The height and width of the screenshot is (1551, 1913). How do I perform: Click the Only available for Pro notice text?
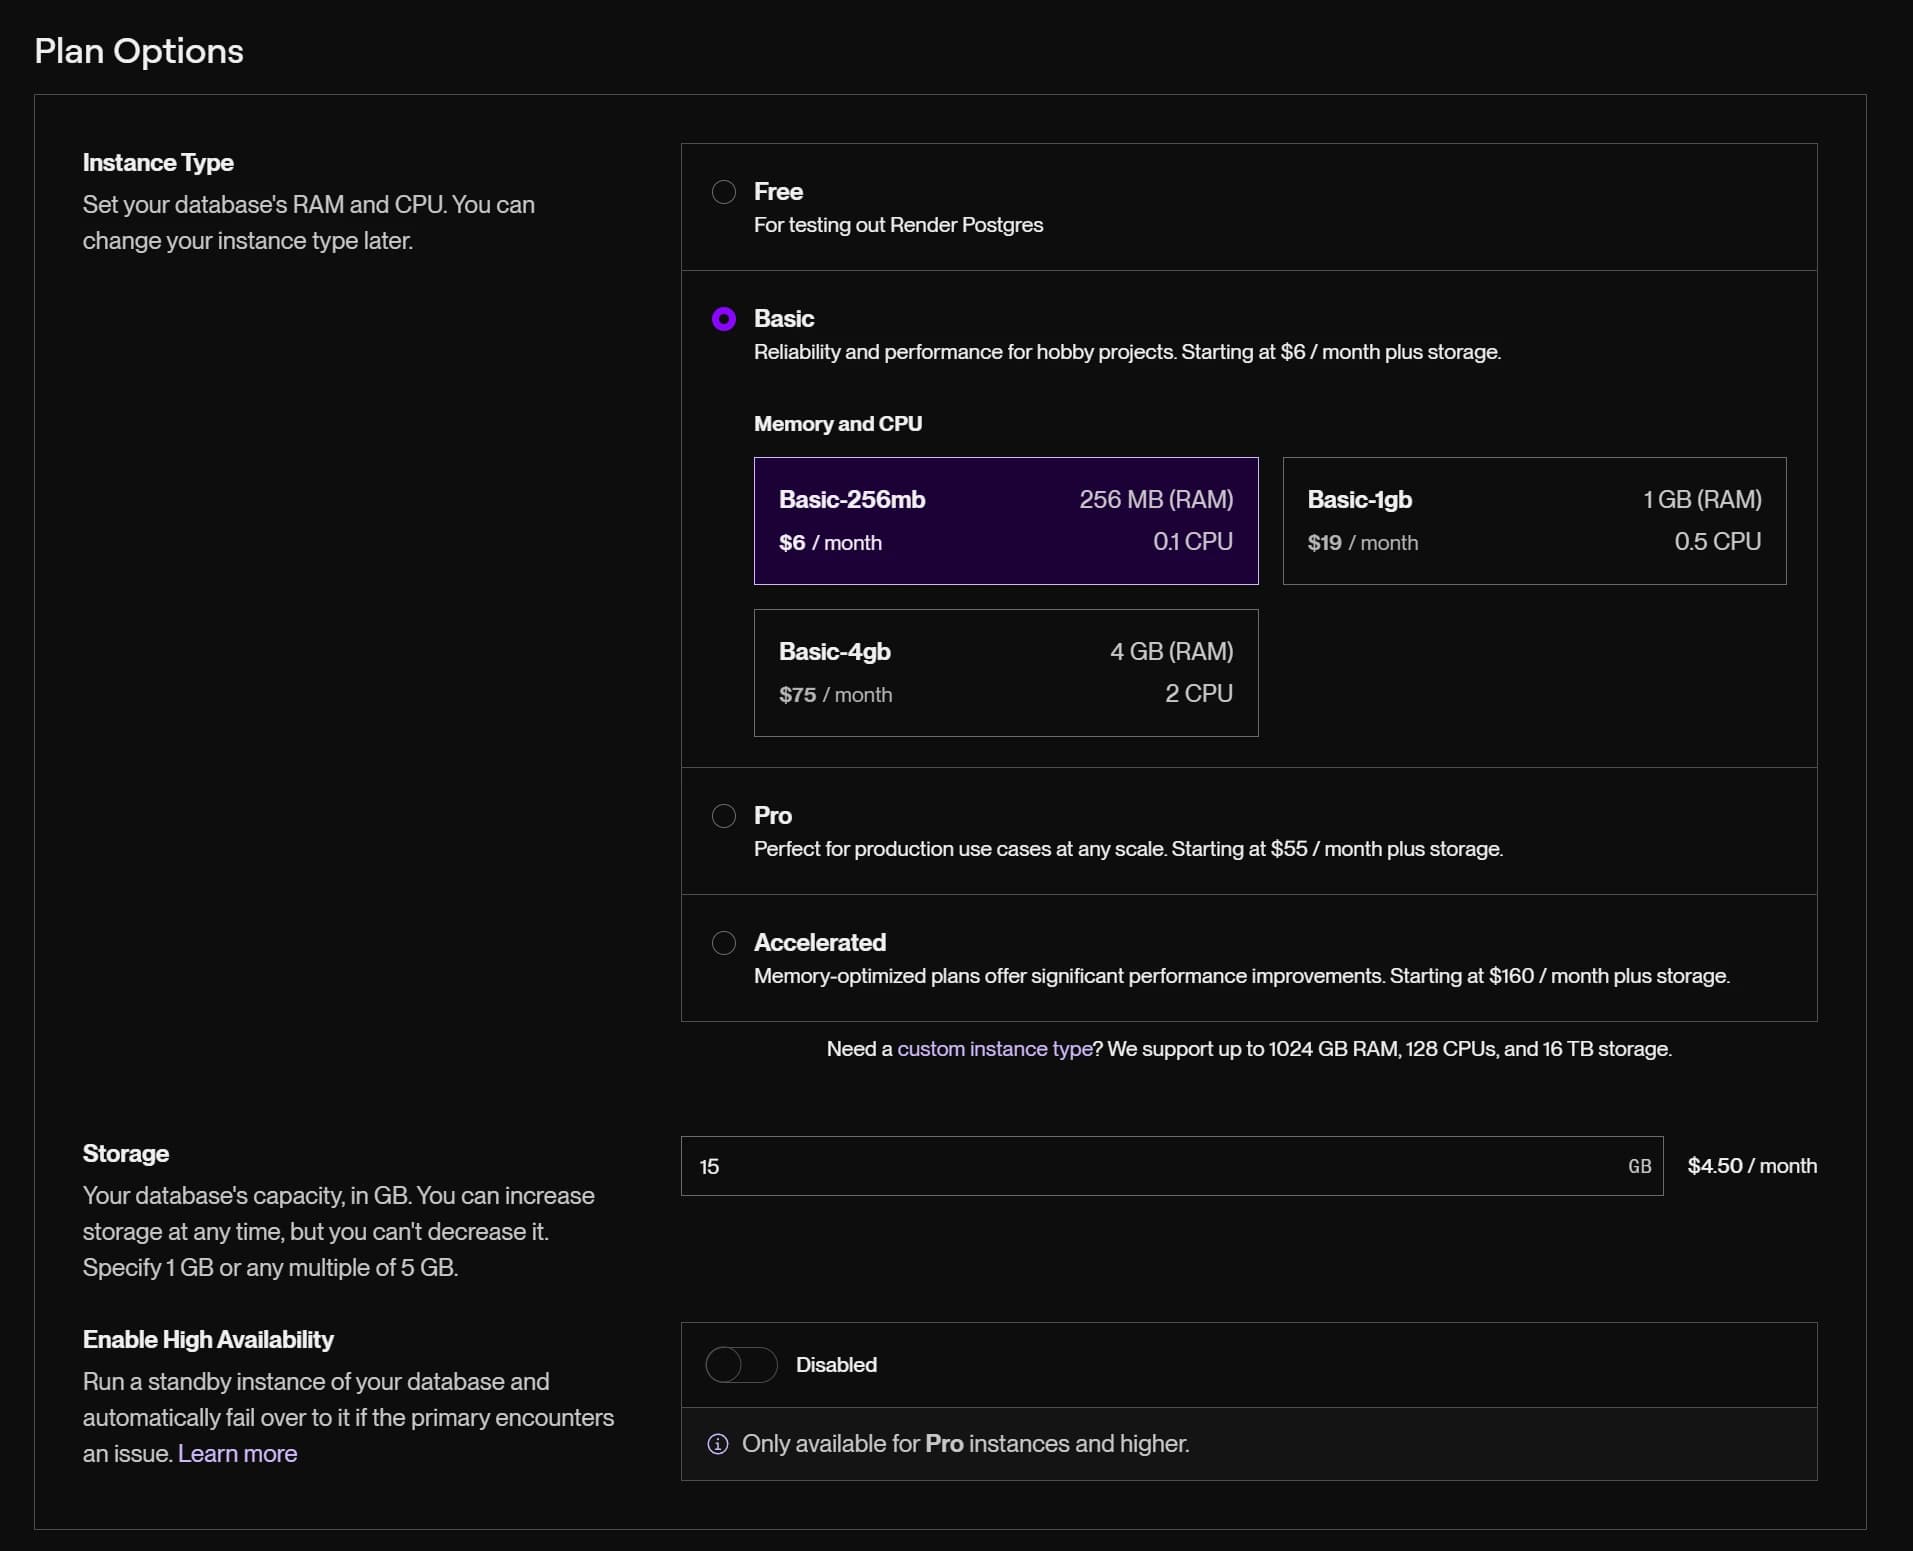click(x=965, y=1444)
